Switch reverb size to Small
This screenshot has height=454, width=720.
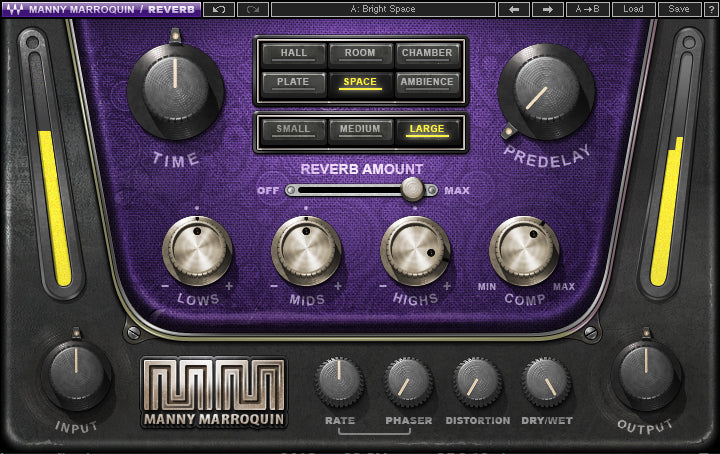293,129
